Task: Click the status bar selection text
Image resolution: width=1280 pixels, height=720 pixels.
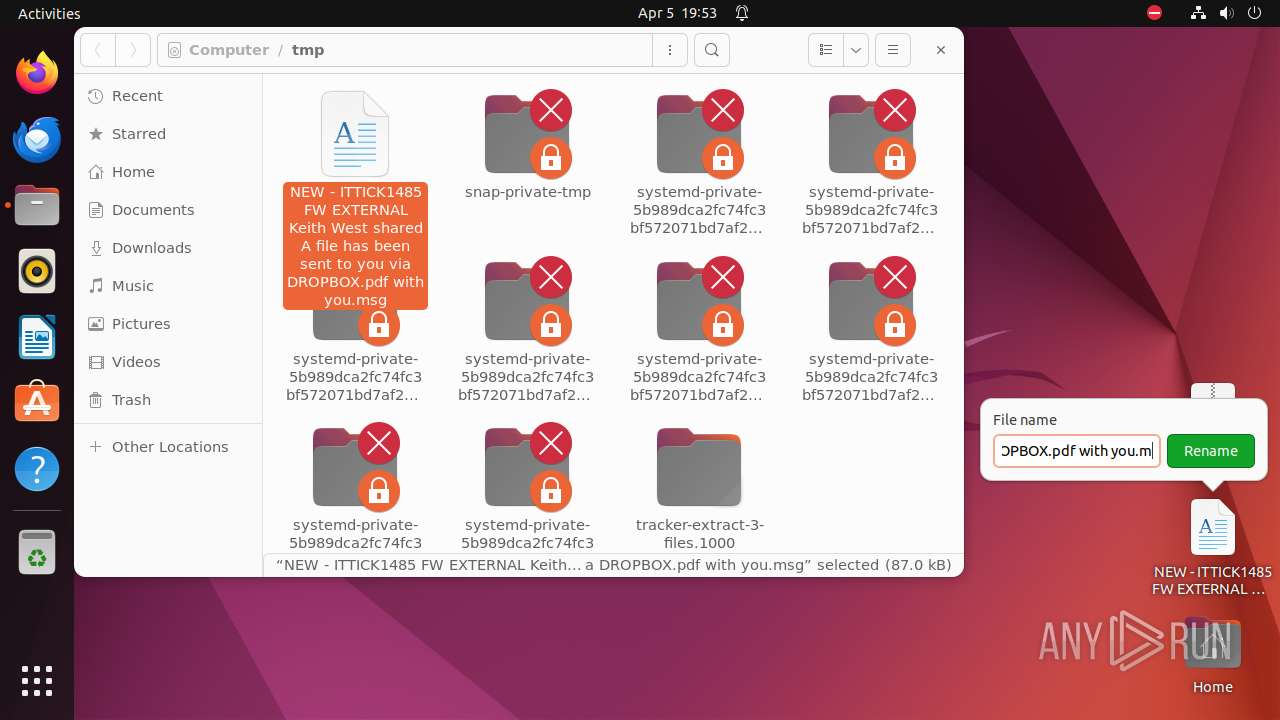Action: [613, 565]
